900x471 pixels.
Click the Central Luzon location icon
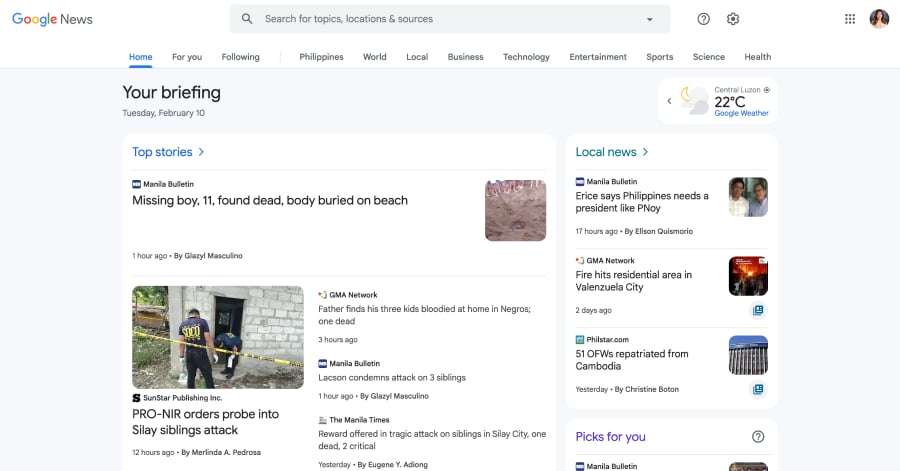[767, 90]
